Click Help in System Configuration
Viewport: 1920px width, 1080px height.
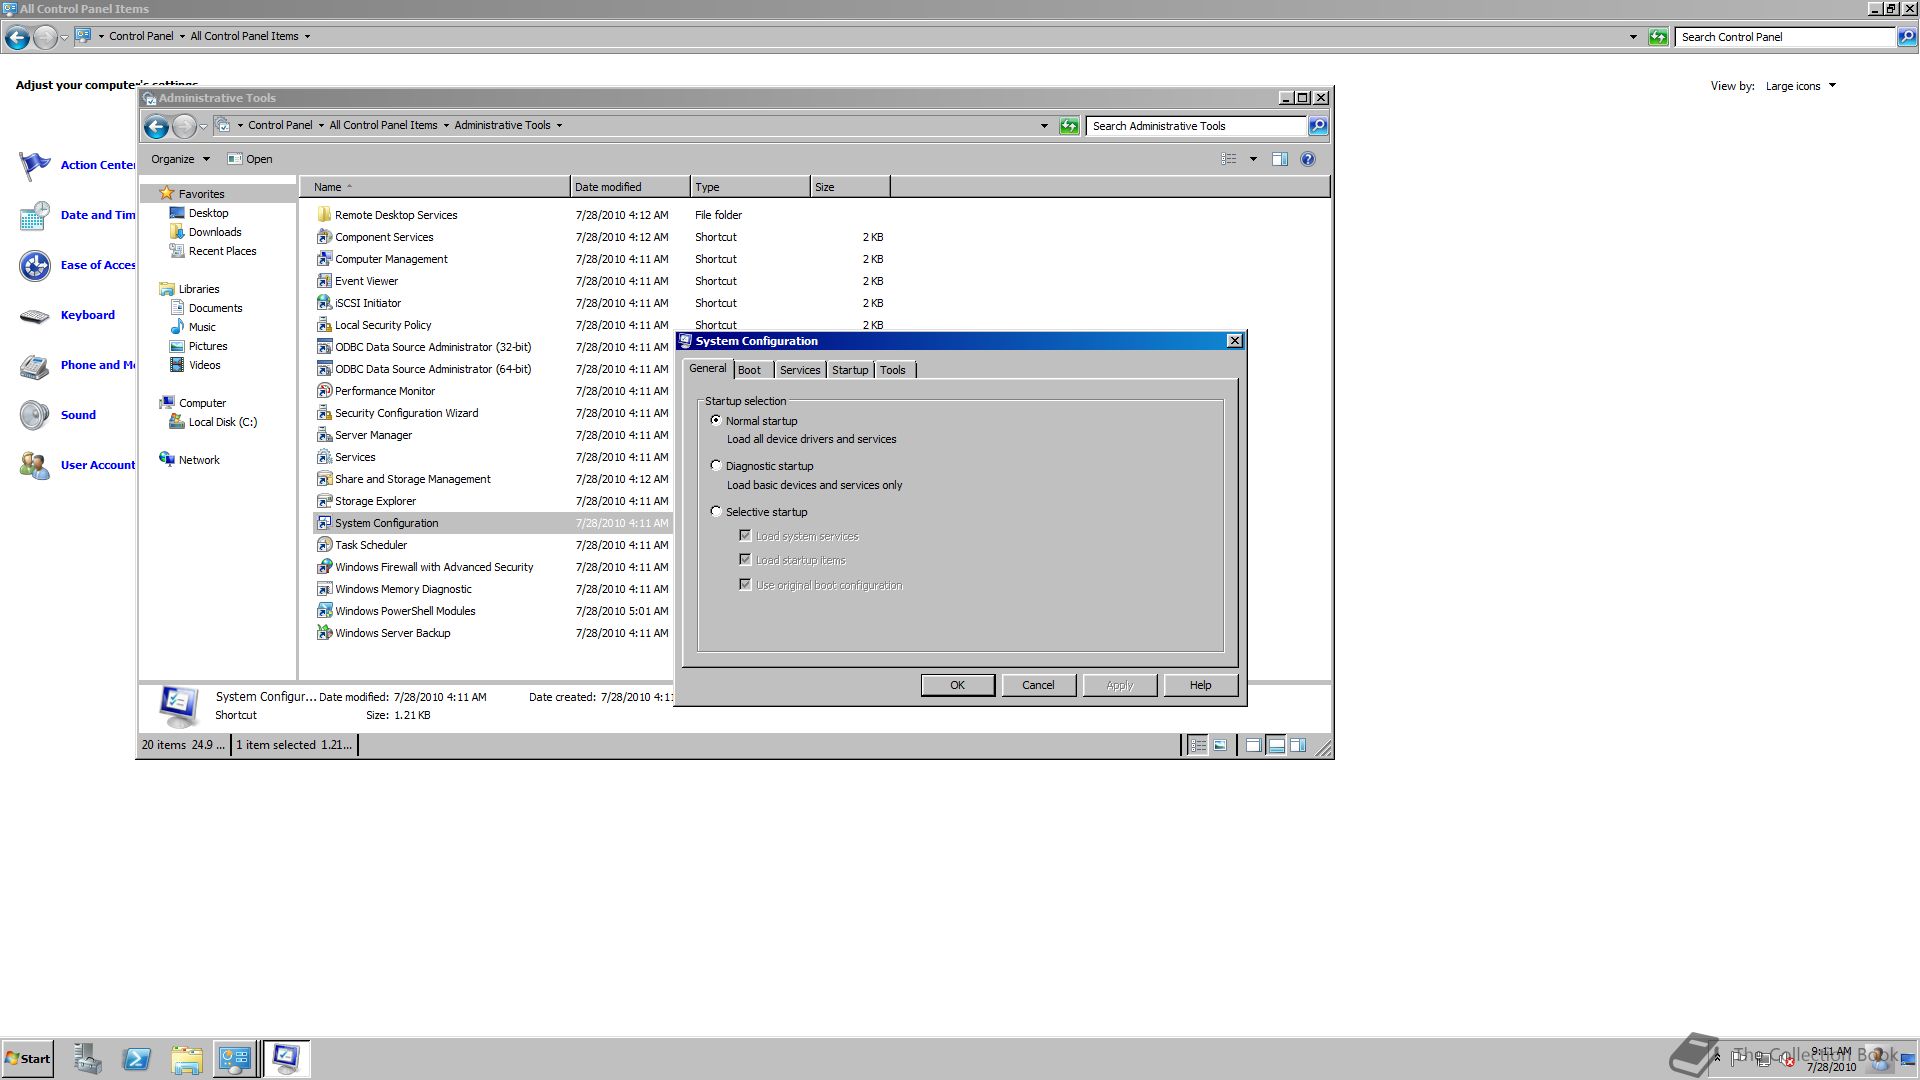1201,686
